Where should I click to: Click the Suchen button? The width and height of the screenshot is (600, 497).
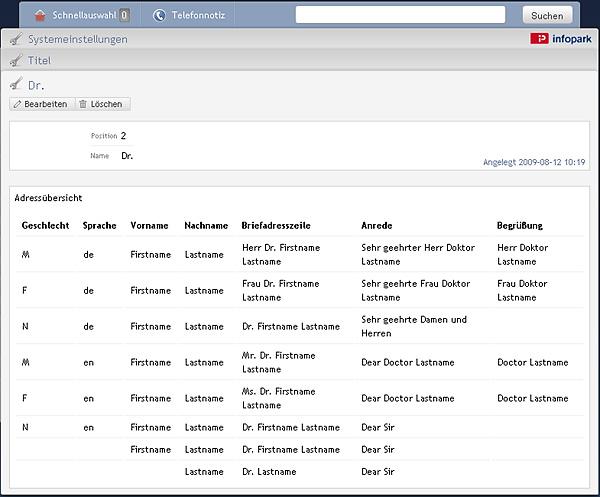pyautogui.click(x=547, y=16)
